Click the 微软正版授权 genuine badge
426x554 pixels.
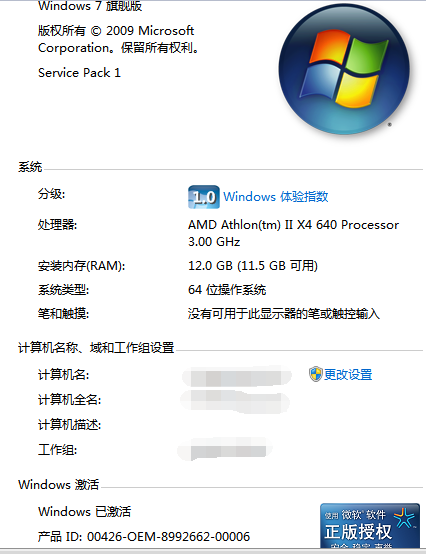click(x=370, y=526)
